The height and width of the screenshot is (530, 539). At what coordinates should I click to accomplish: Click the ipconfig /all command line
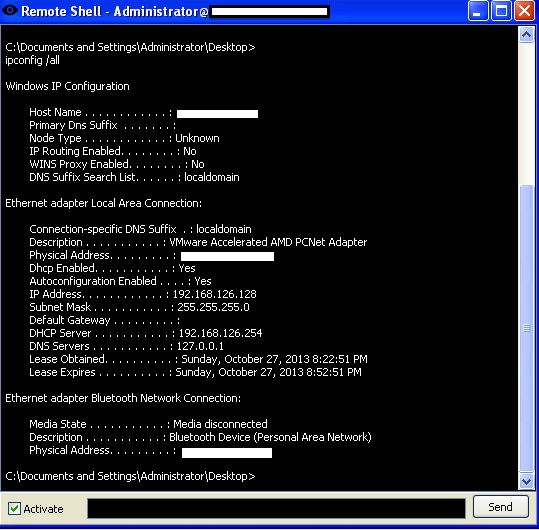(32, 60)
